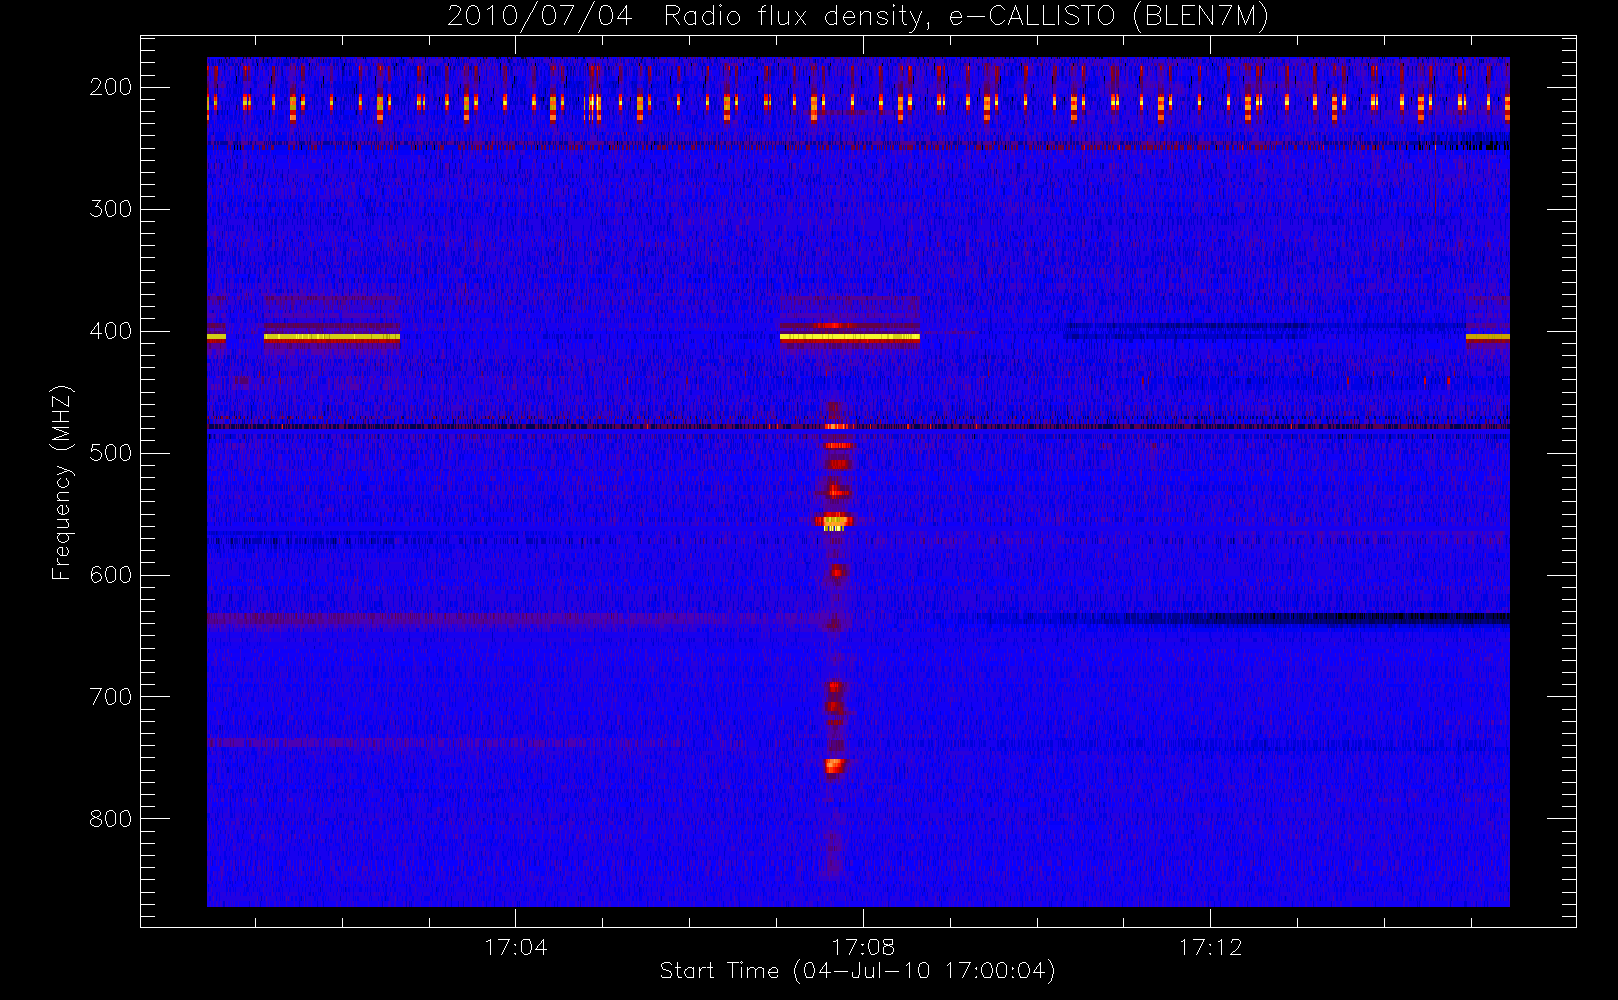Click the 400 frequency tick label

coord(111,331)
